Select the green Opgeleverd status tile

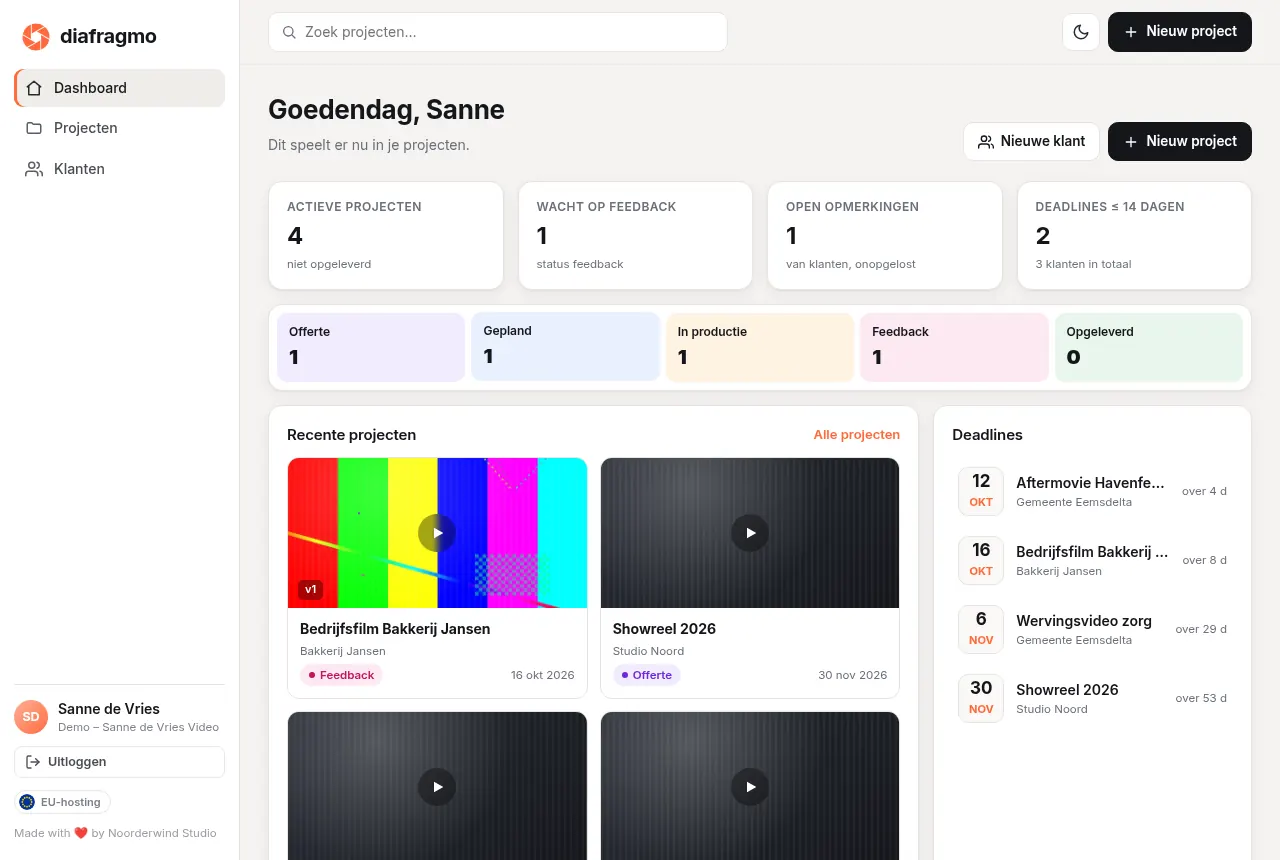click(1149, 347)
